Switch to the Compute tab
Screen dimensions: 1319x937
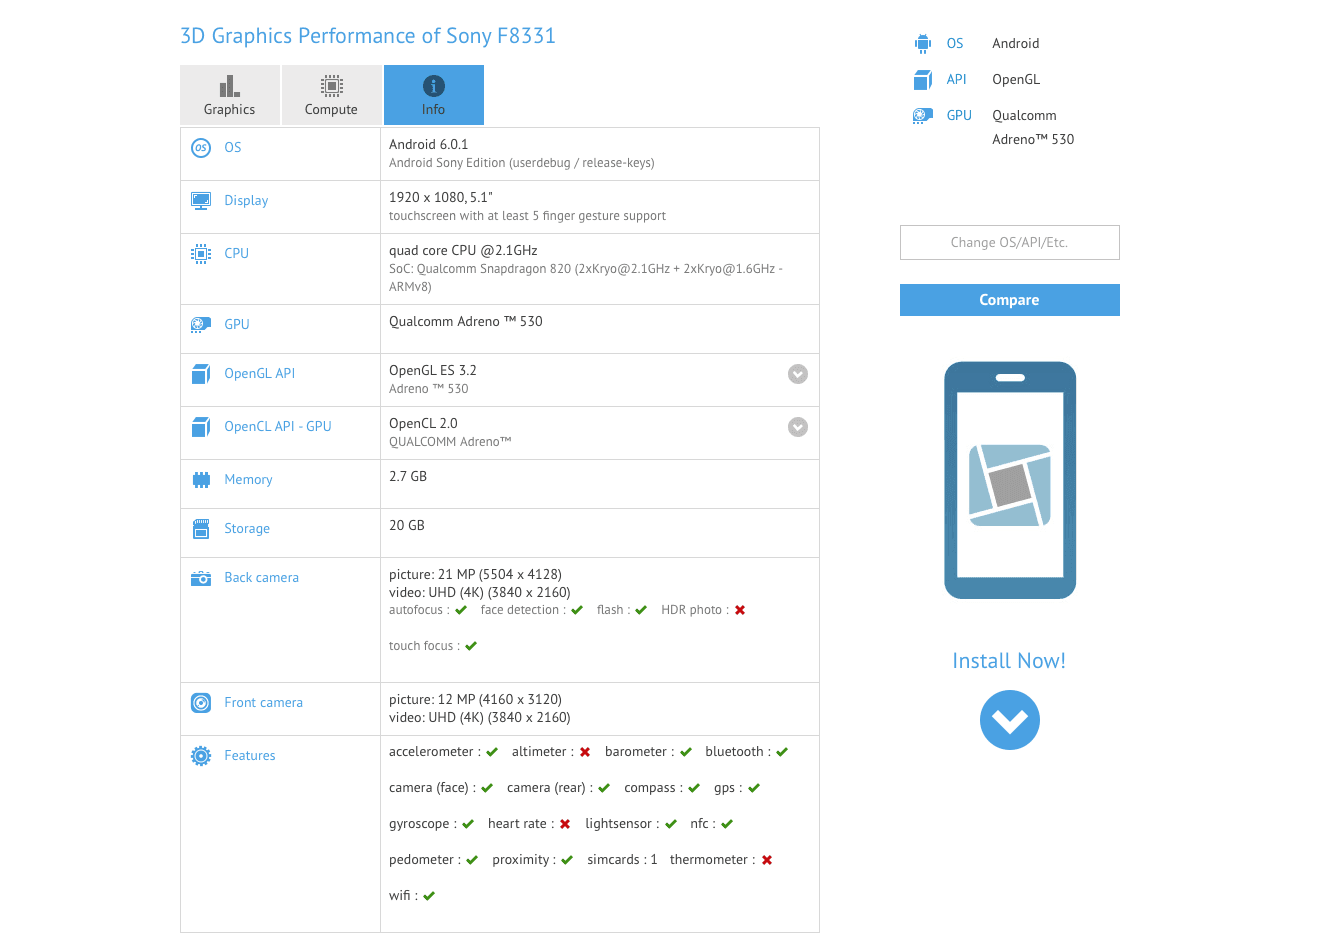point(331,95)
